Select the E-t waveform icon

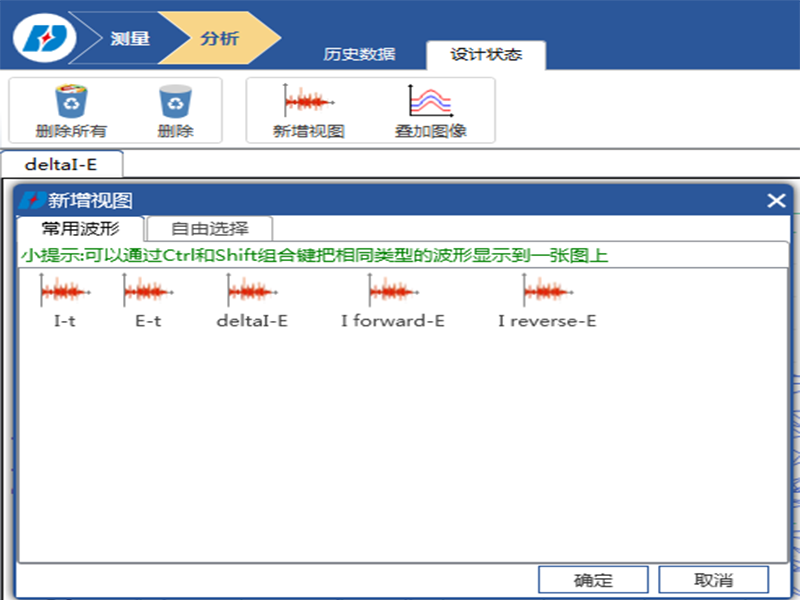[148, 291]
